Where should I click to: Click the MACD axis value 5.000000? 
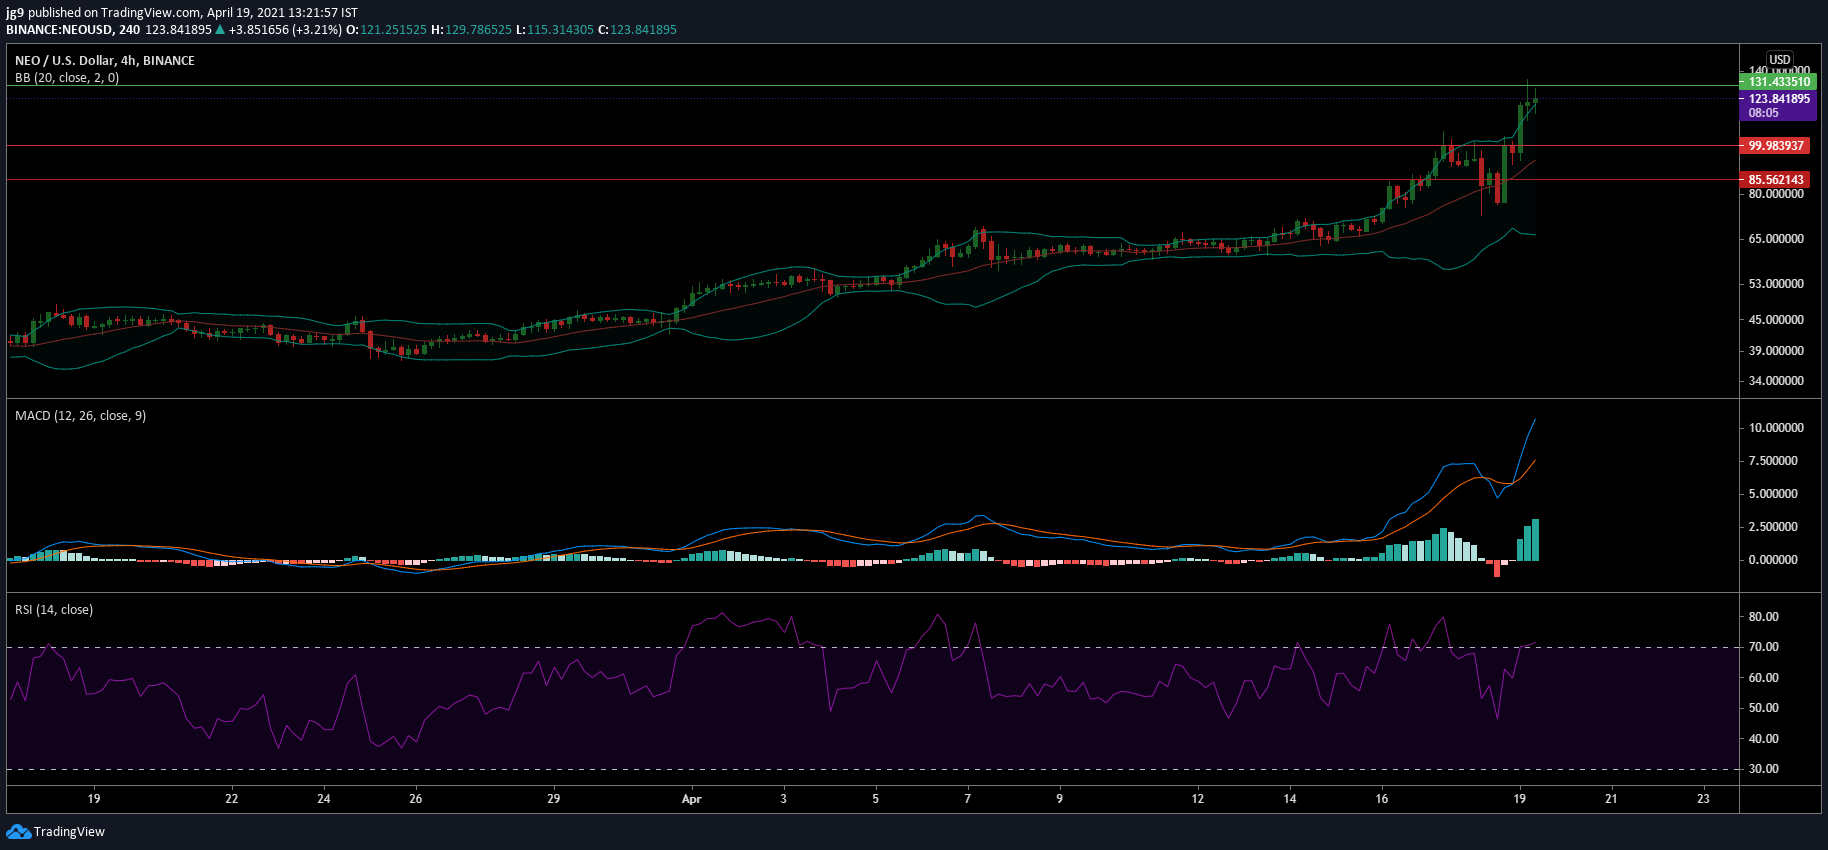pos(1773,494)
